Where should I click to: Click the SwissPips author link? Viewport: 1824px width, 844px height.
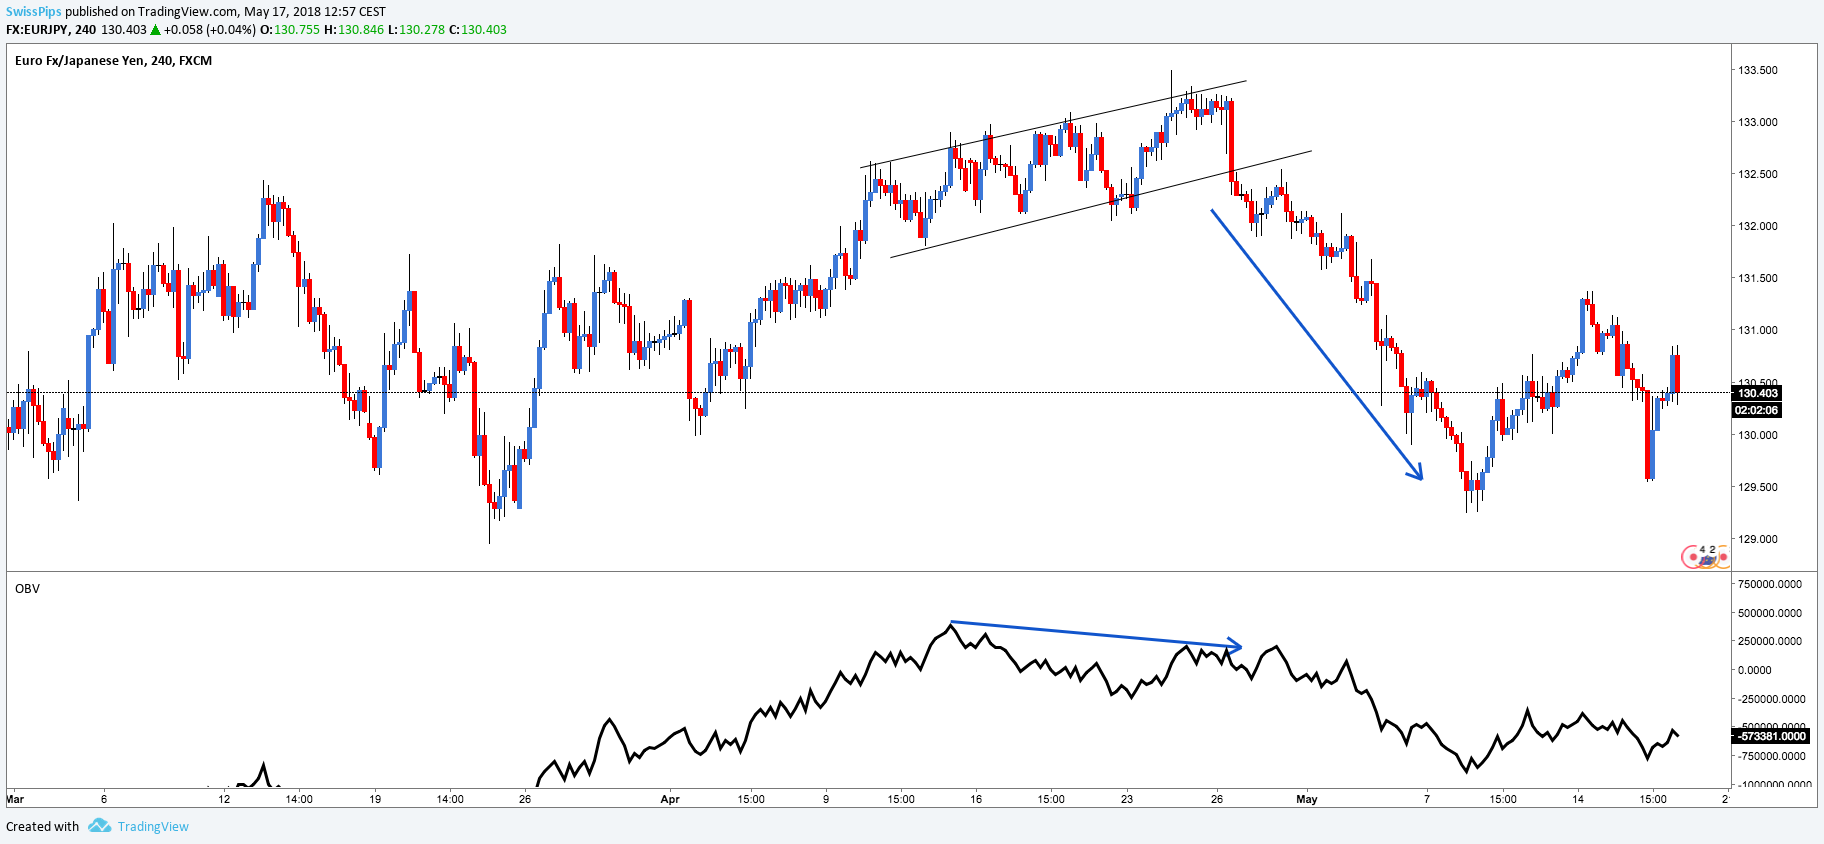point(33,12)
